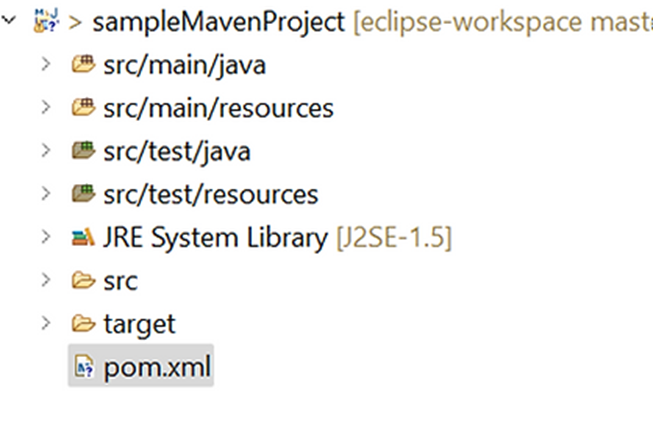This screenshot has width=653, height=430.
Task: Click the src/main/java source folder icon
Action: click(x=83, y=64)
